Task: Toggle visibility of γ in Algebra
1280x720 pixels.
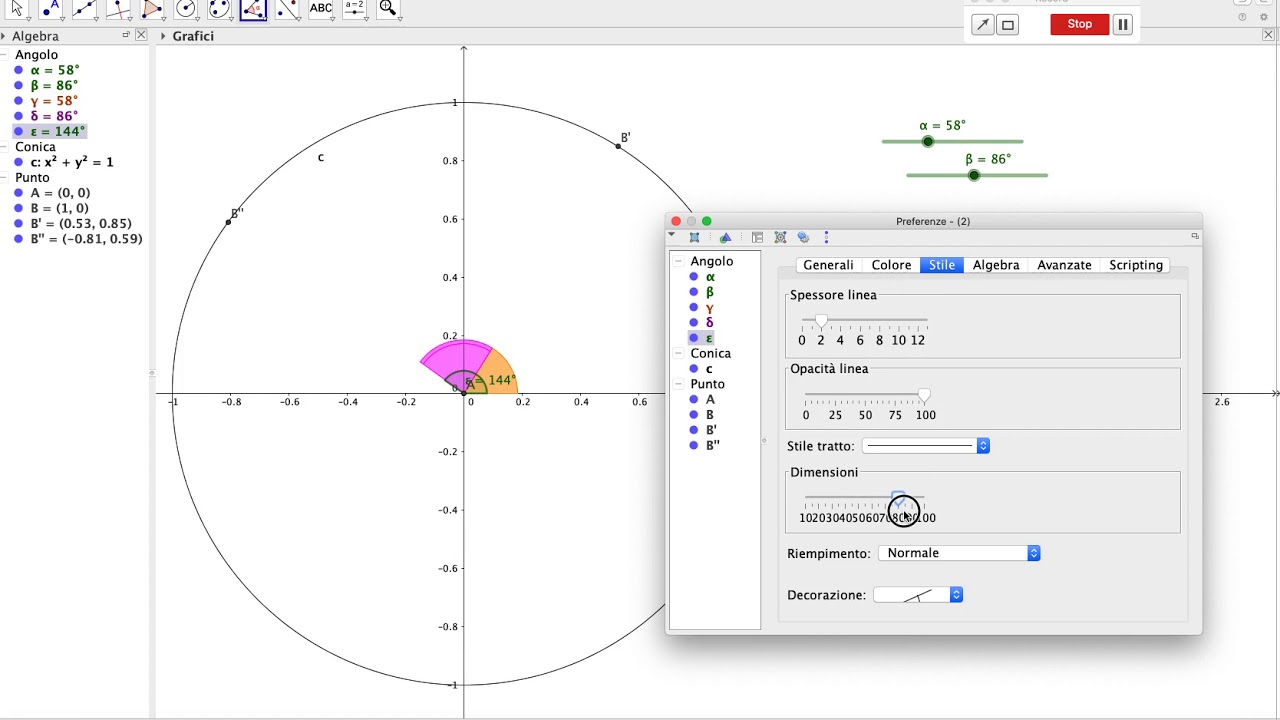Action: [19, 101]
